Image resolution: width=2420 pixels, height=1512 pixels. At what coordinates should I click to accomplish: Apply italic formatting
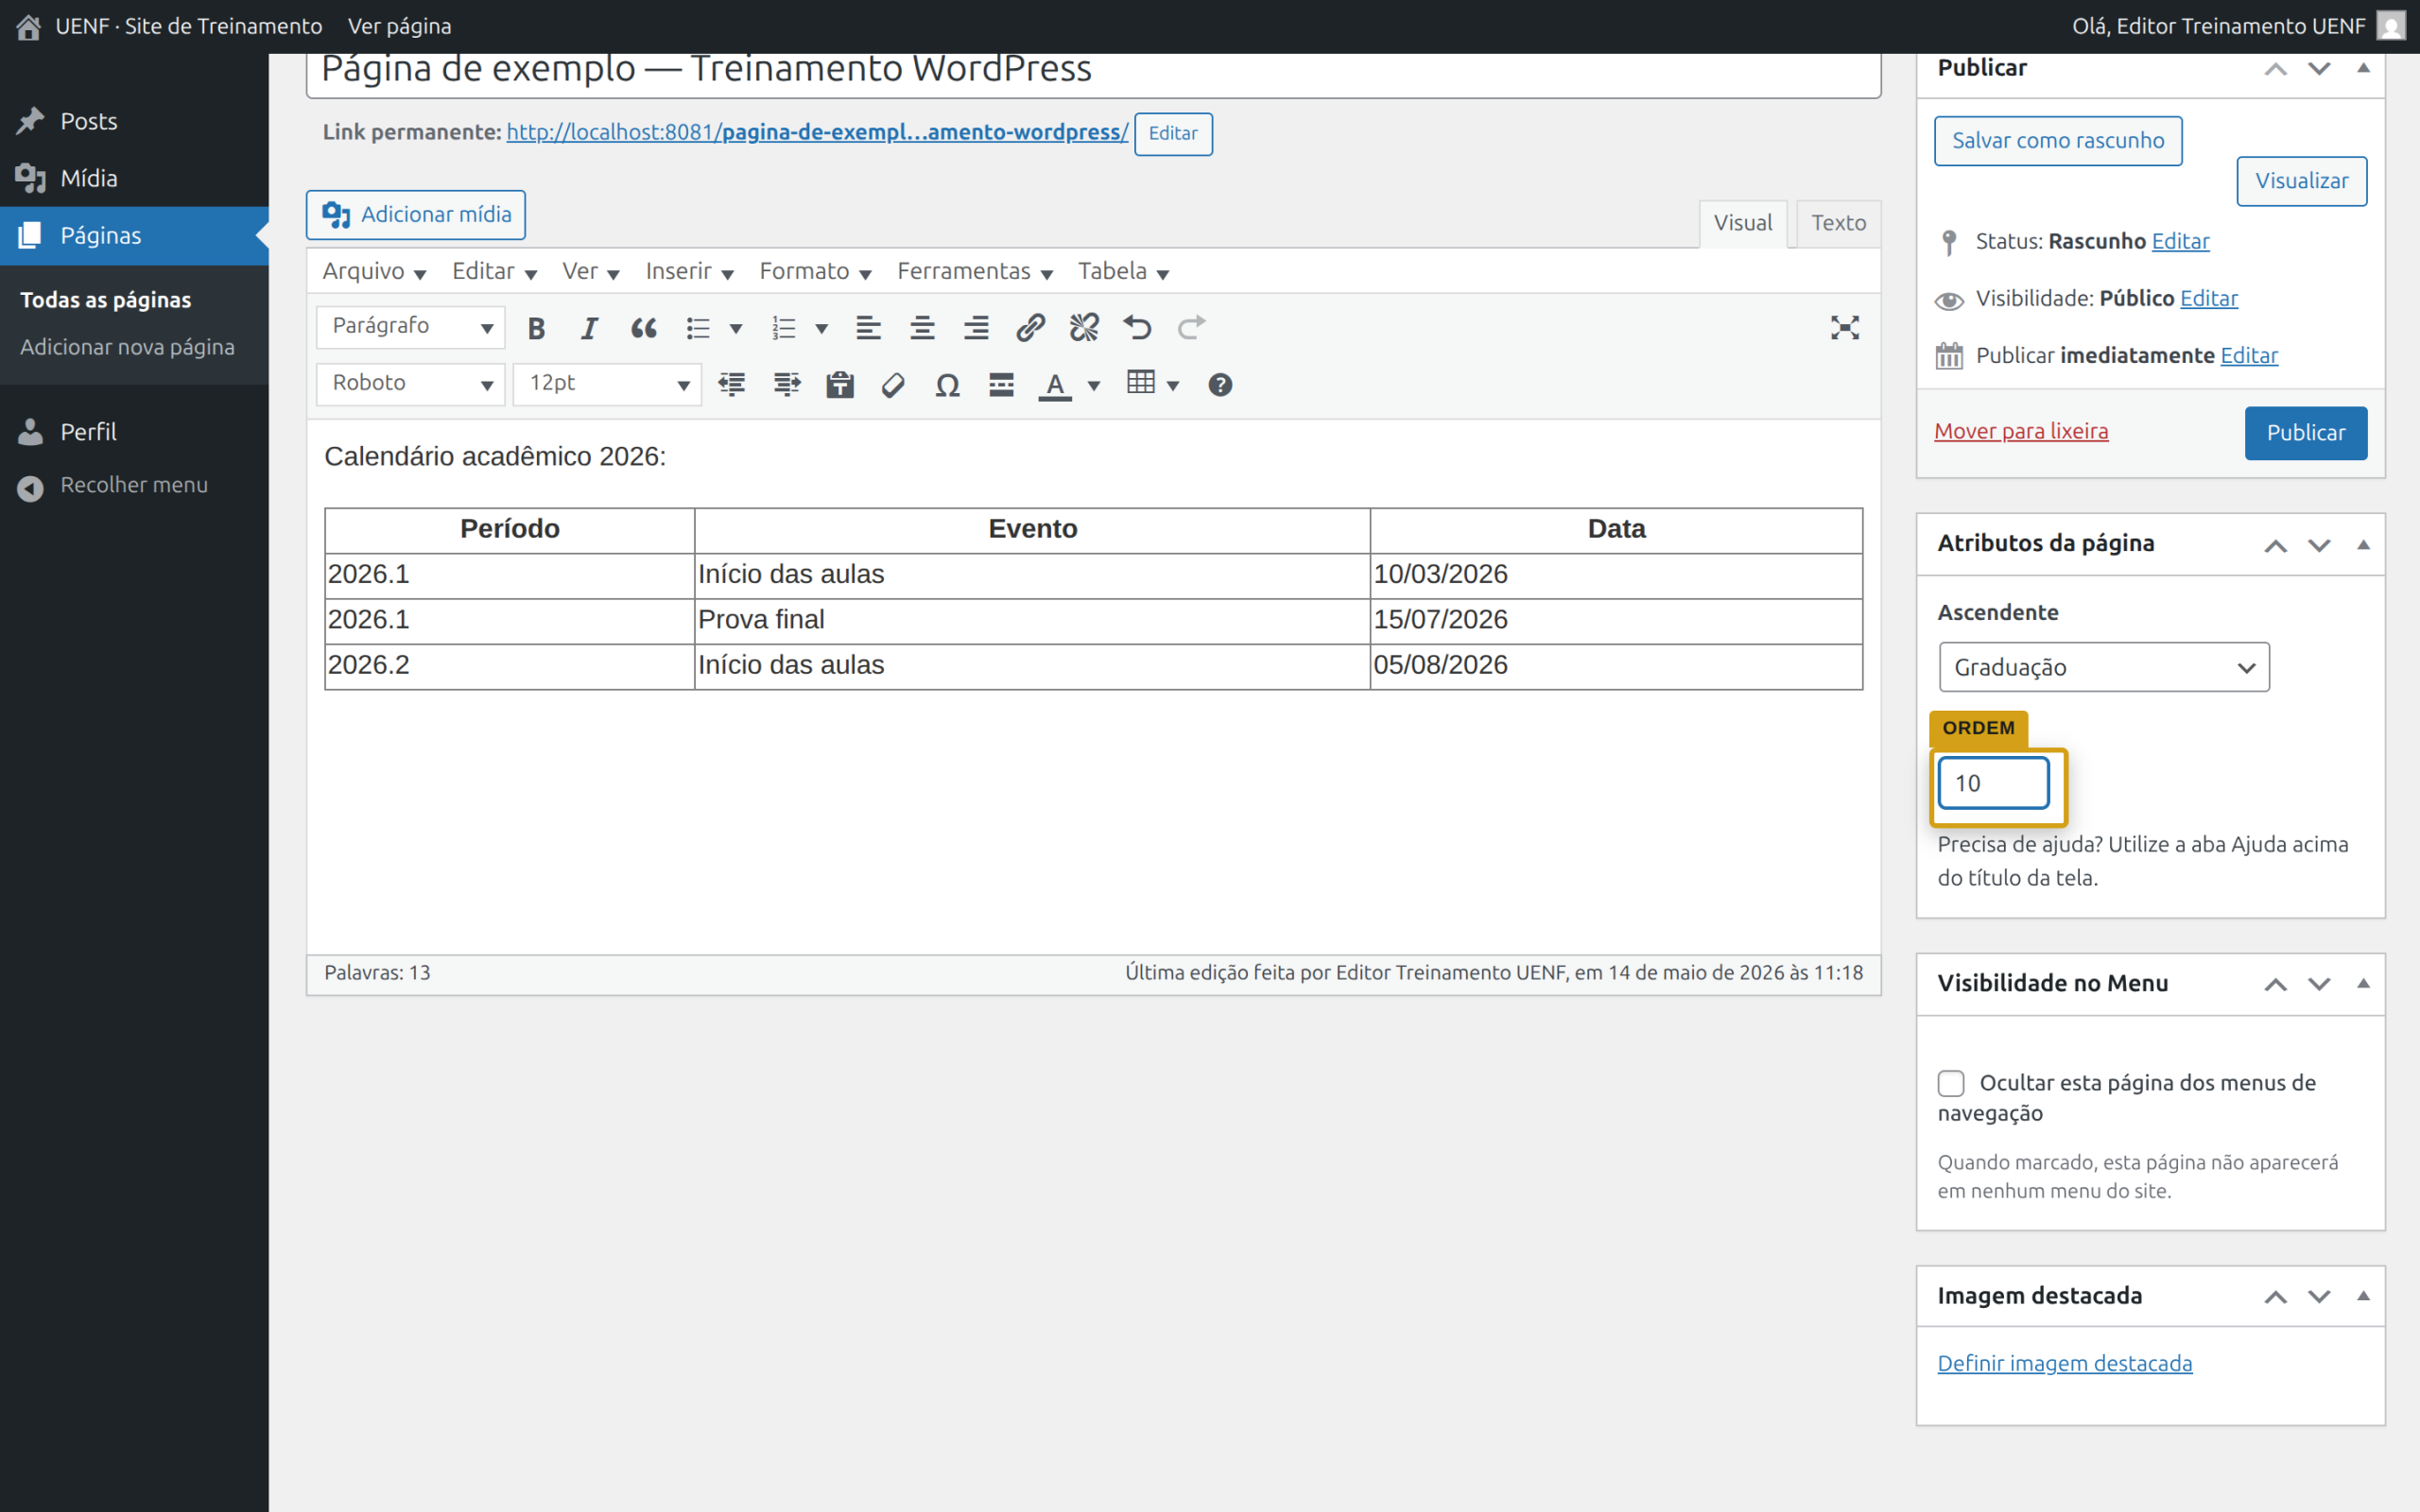coord(589,328)
